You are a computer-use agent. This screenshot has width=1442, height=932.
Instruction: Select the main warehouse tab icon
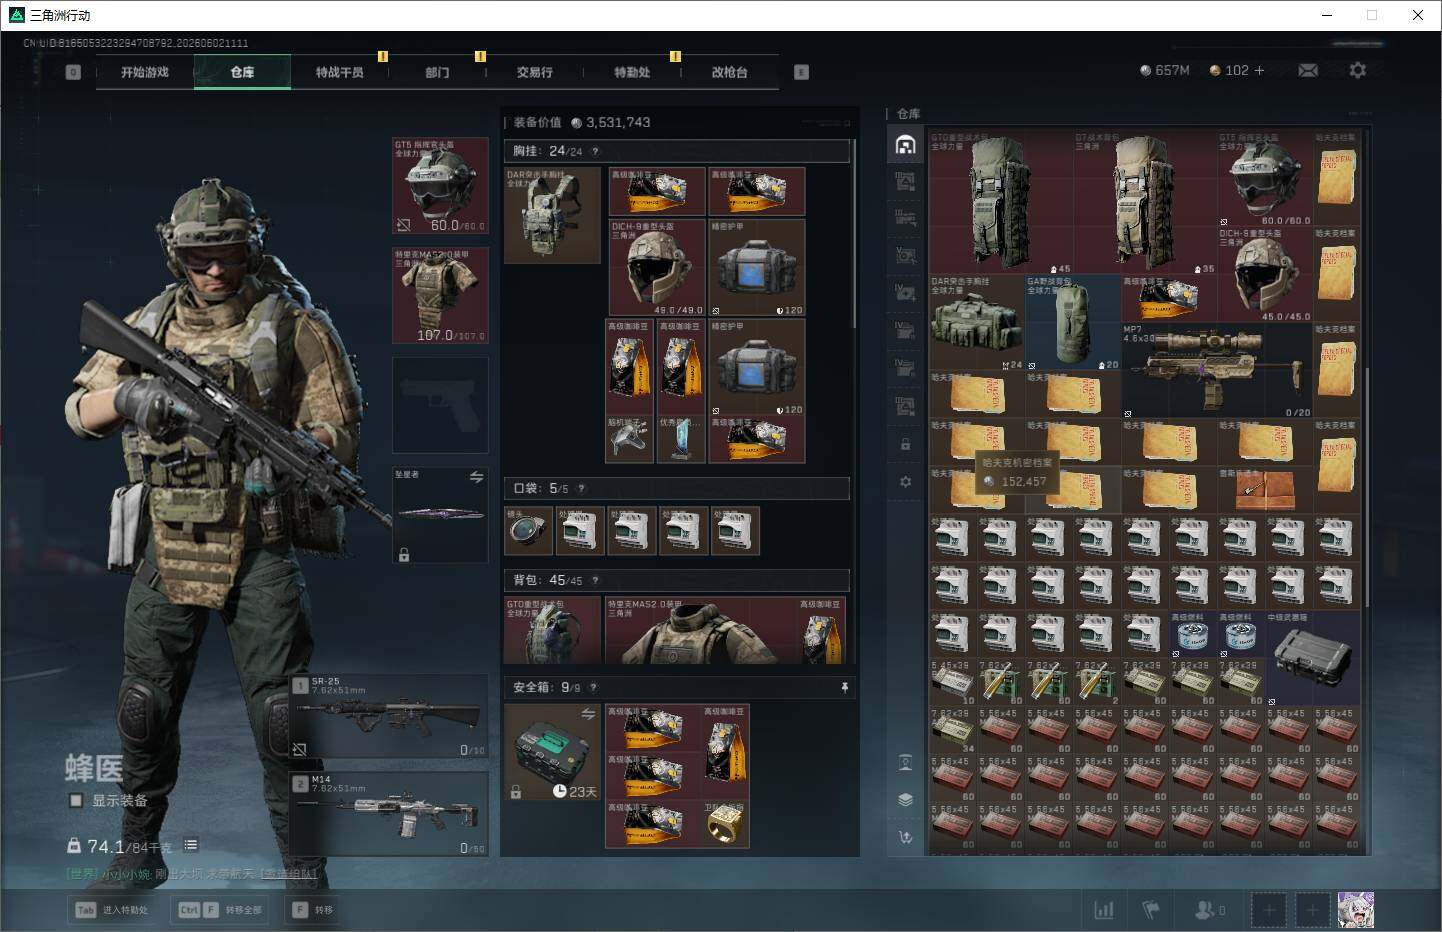[905, 144]
